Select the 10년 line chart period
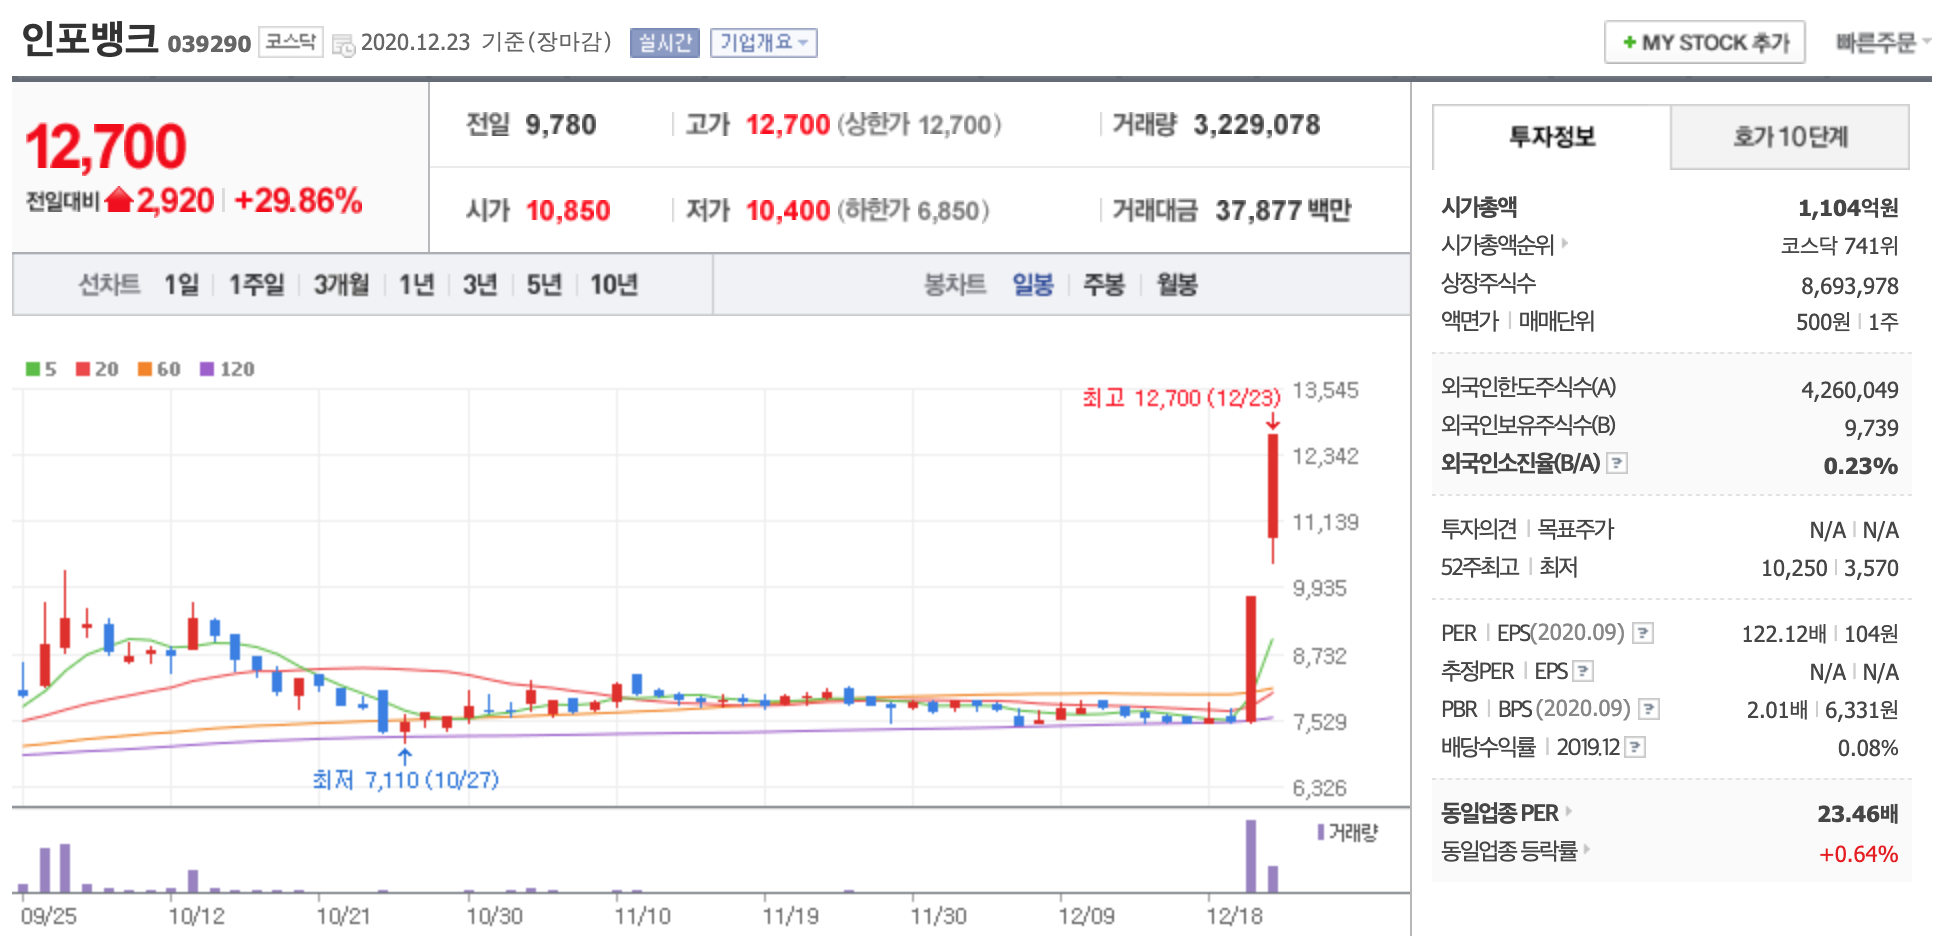1948x936 pixels. click(614, 285)
